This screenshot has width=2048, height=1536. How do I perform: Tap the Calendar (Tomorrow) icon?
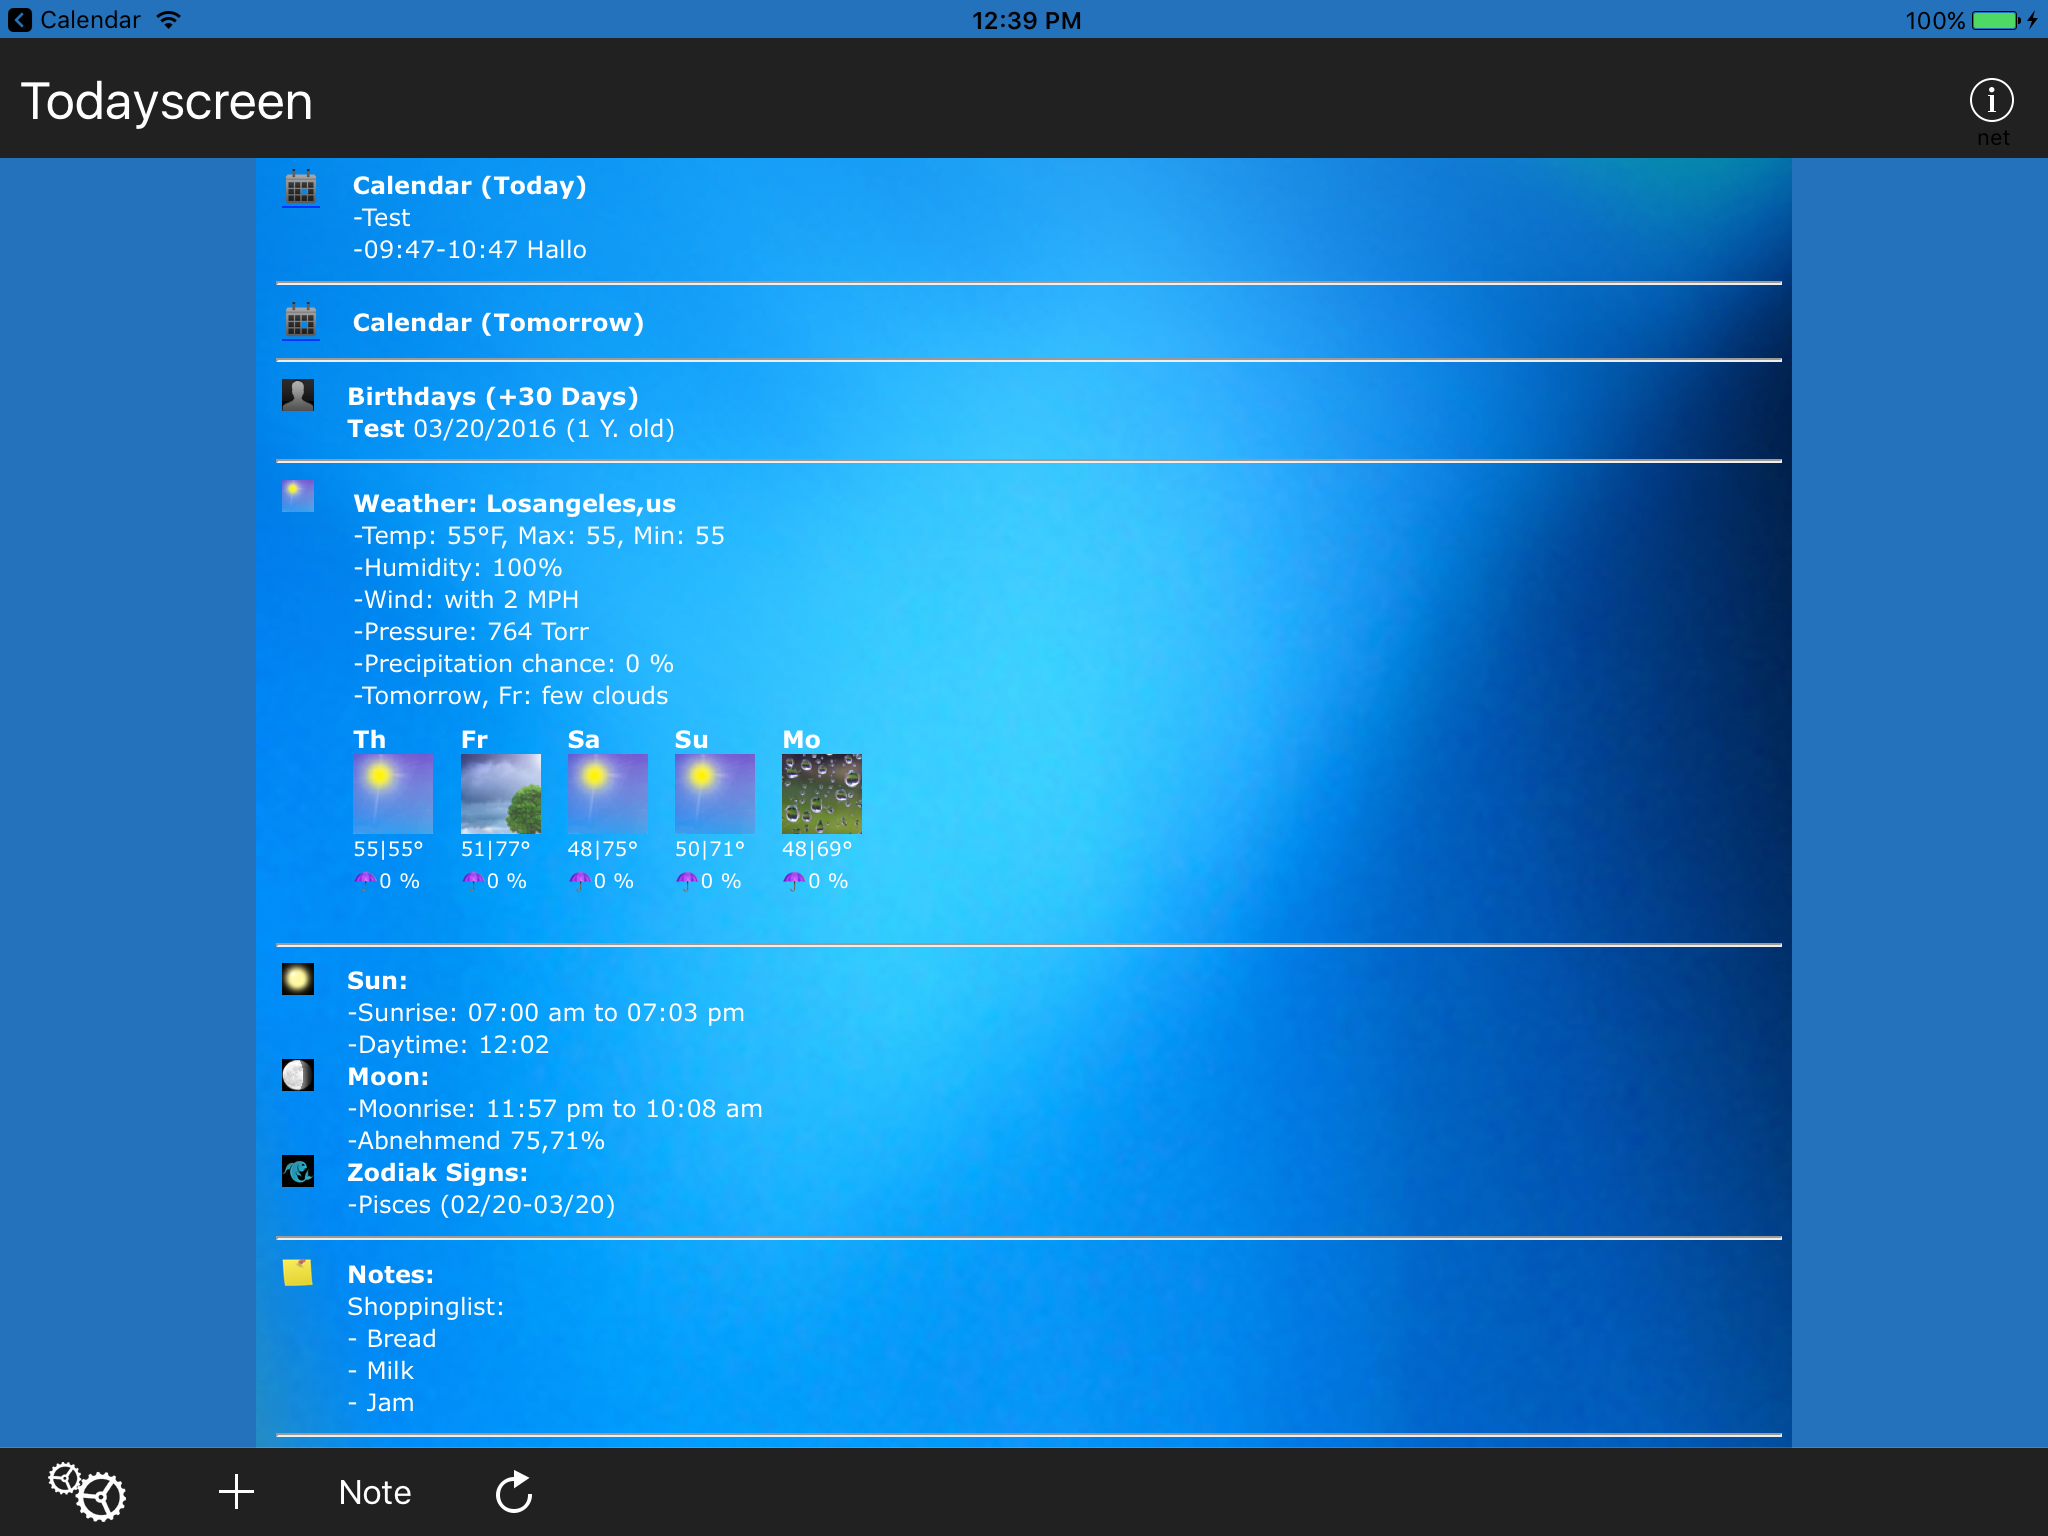pos(300,322)
